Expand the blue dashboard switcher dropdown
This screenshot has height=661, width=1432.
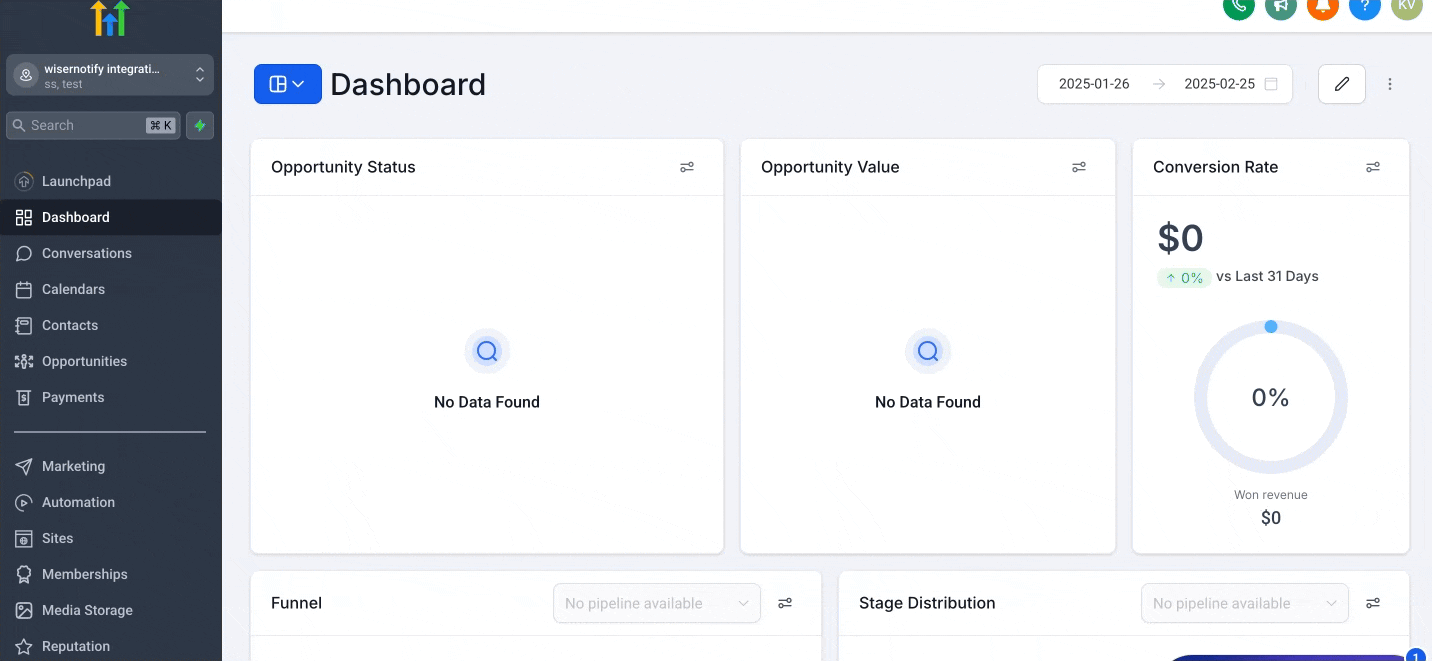point(288,84)
